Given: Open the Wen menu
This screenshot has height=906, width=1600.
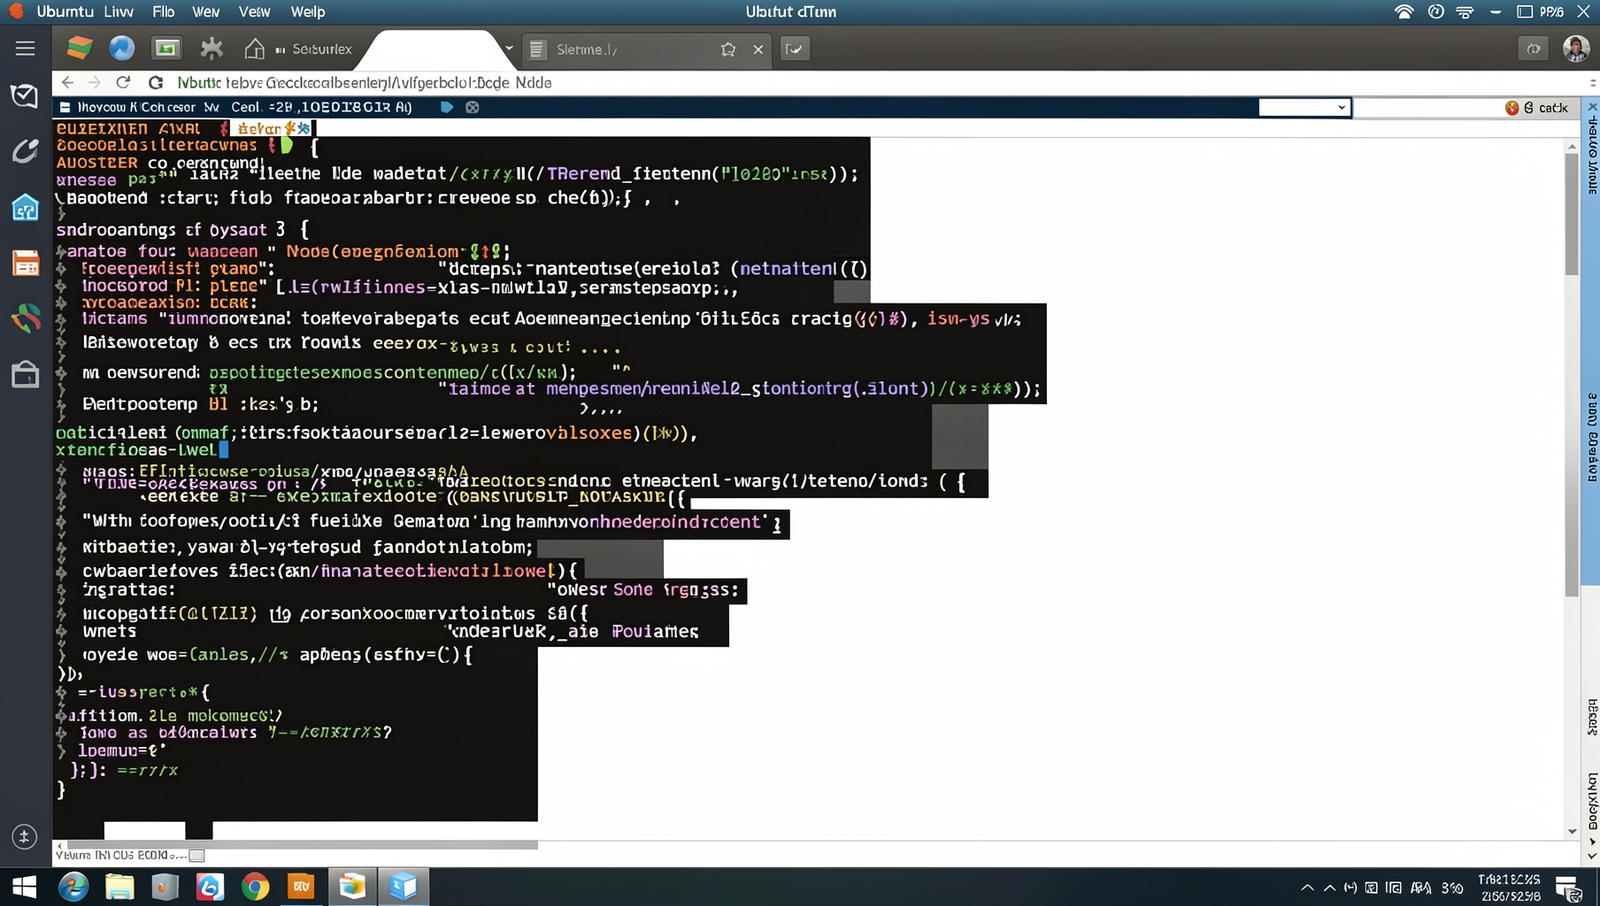Looking at the screenshot, I should tap(206, 12).
